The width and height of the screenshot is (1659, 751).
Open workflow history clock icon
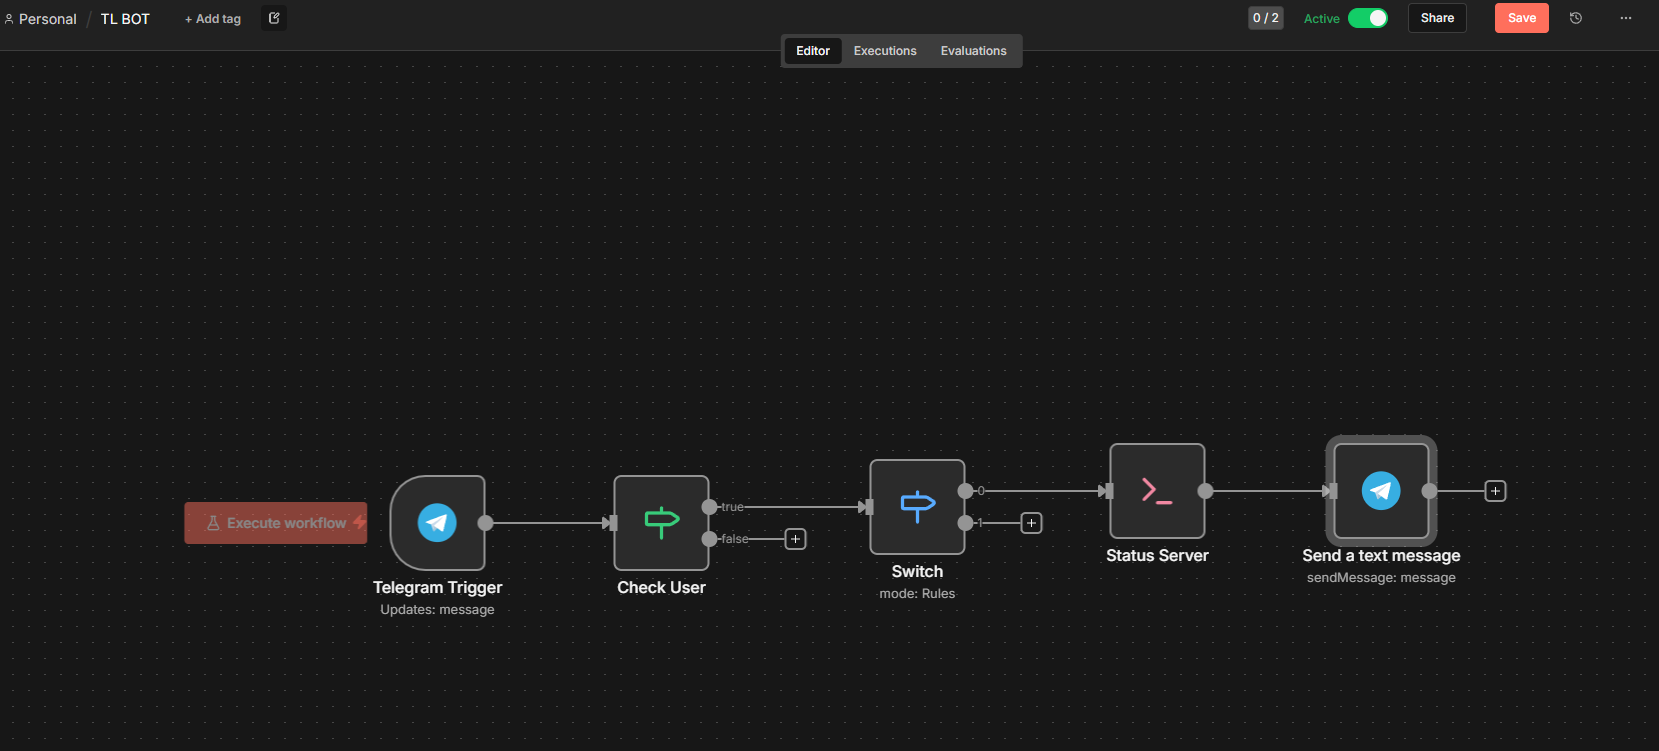[1576, 18]
